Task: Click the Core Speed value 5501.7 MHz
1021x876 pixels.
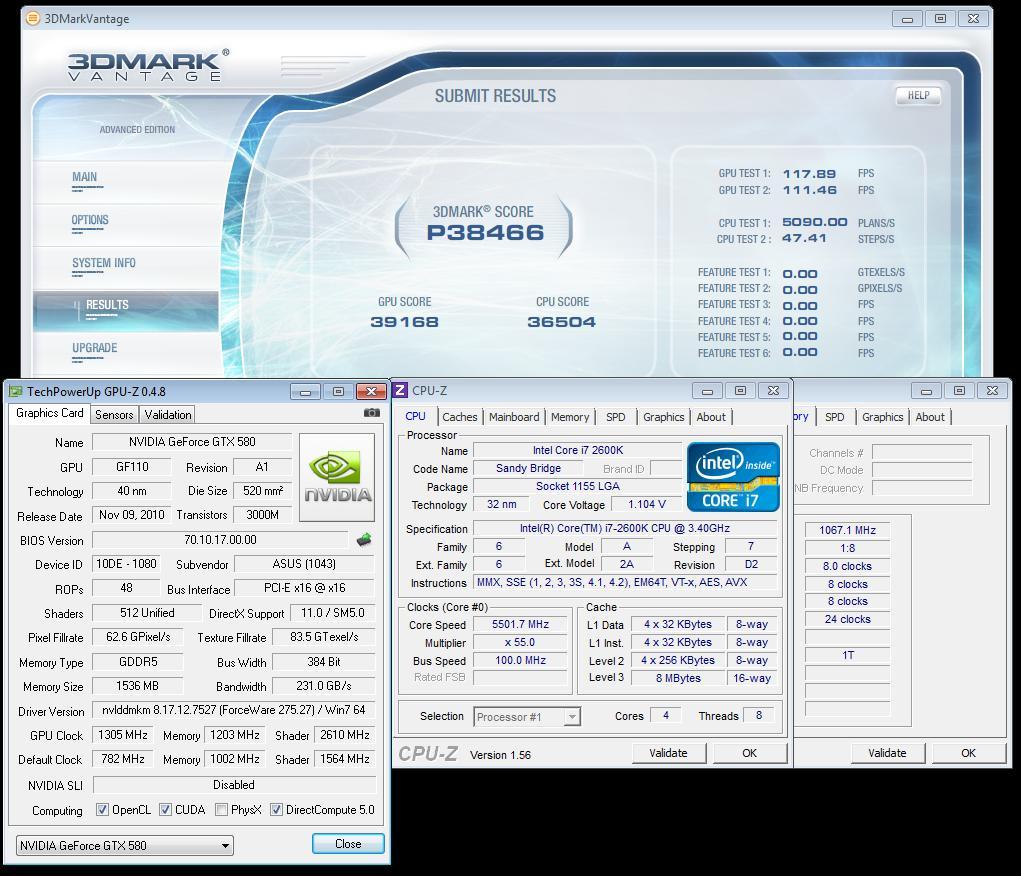Action: [x=520, y=624]
